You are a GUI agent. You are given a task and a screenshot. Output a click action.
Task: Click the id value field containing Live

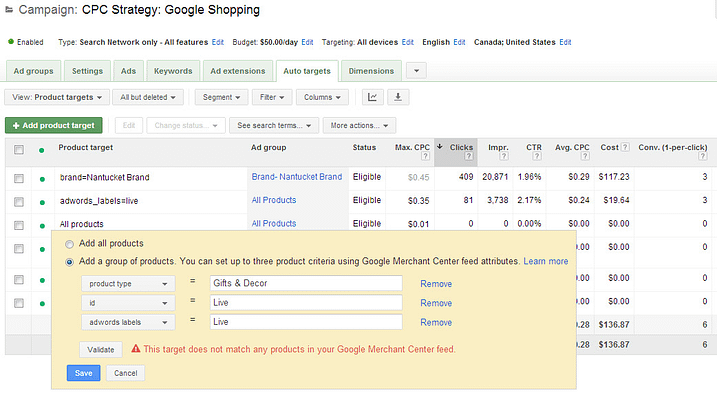pyautogui.click(x=306, y=302)
